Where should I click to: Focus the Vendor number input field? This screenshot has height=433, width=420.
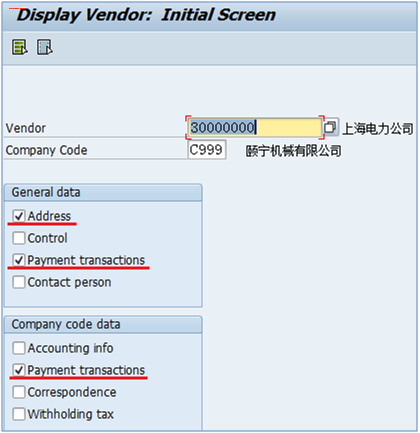(x=255, y=128)
